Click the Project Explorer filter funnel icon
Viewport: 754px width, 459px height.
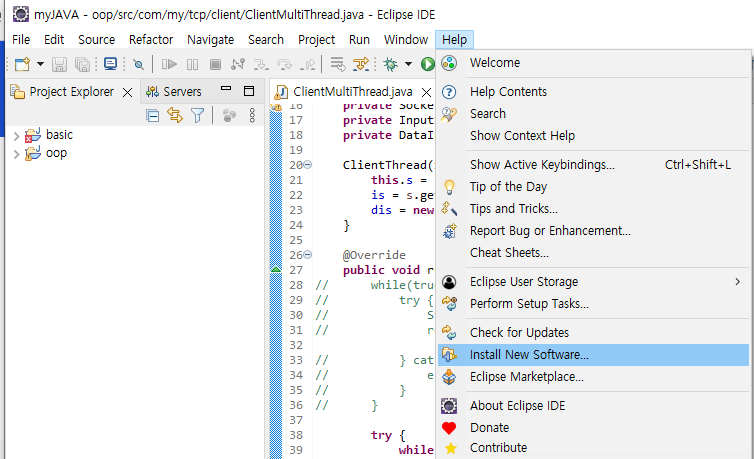coord(198,115)
